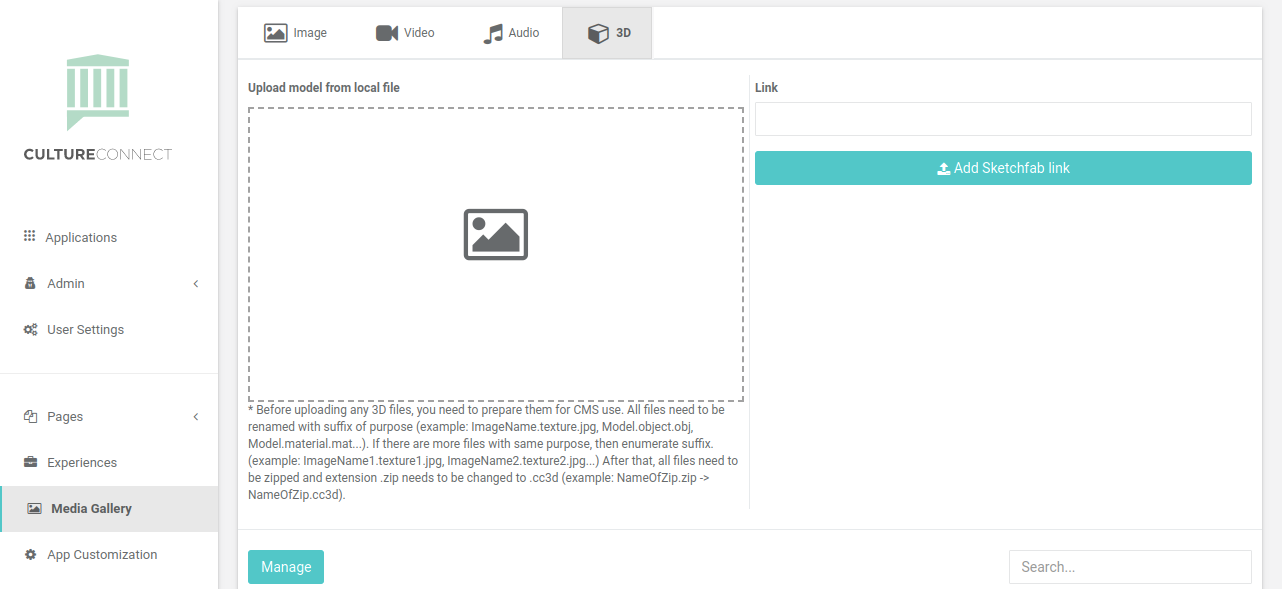Screen dimensions: 1282x589
Task: Click the Pages copy icon
Action: pyautogui.click(x=30, y=416)
